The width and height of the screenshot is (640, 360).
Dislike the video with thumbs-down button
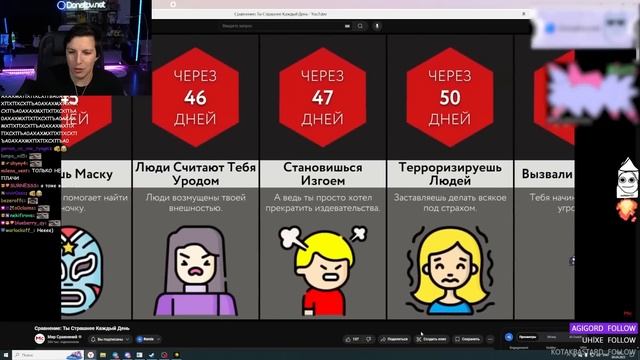[369, 339]
